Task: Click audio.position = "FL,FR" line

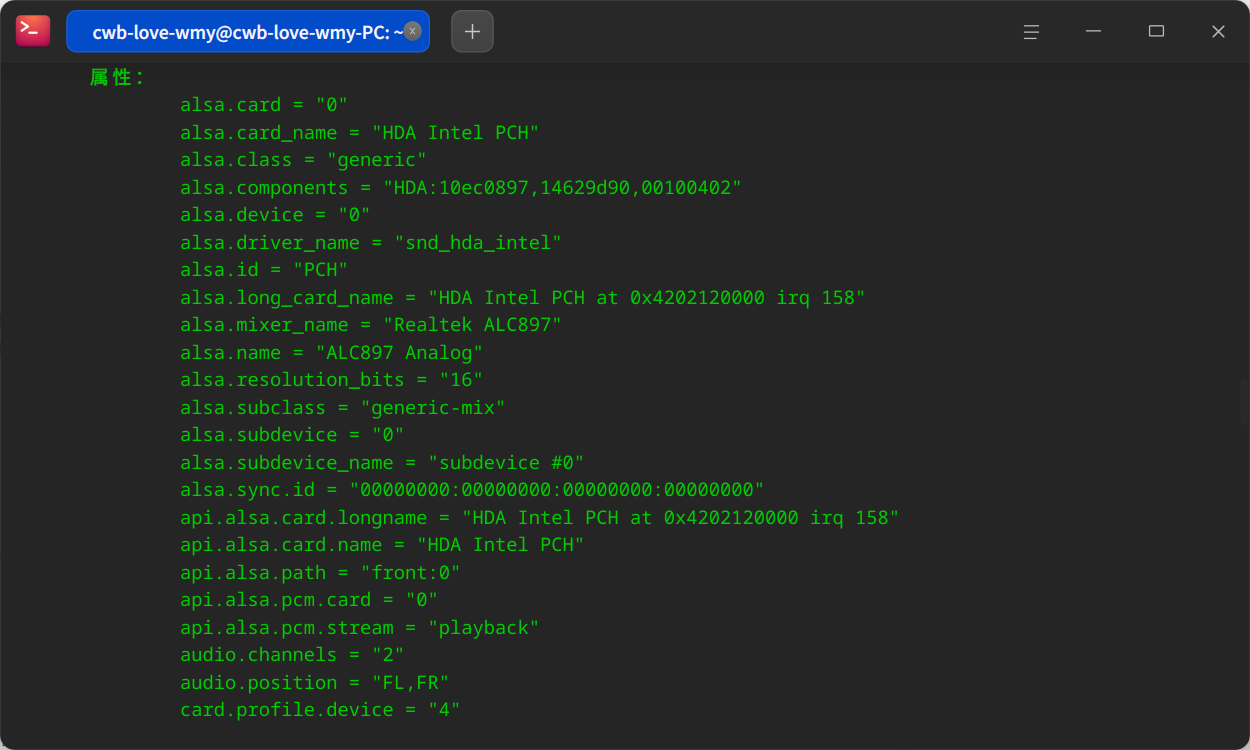Action: pyautogui.click(x=315, y=683)
